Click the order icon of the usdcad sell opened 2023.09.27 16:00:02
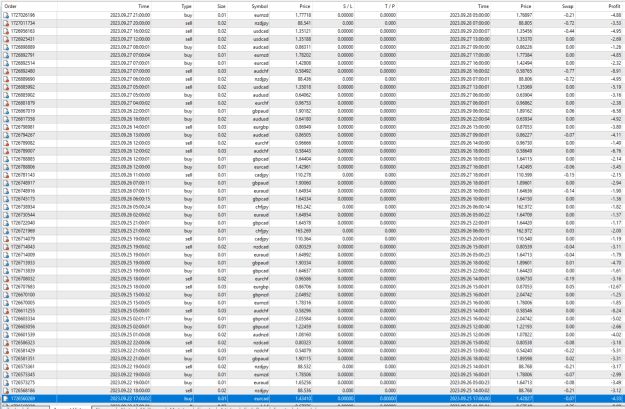Viewport: 625px width, 409px height. 6,31
